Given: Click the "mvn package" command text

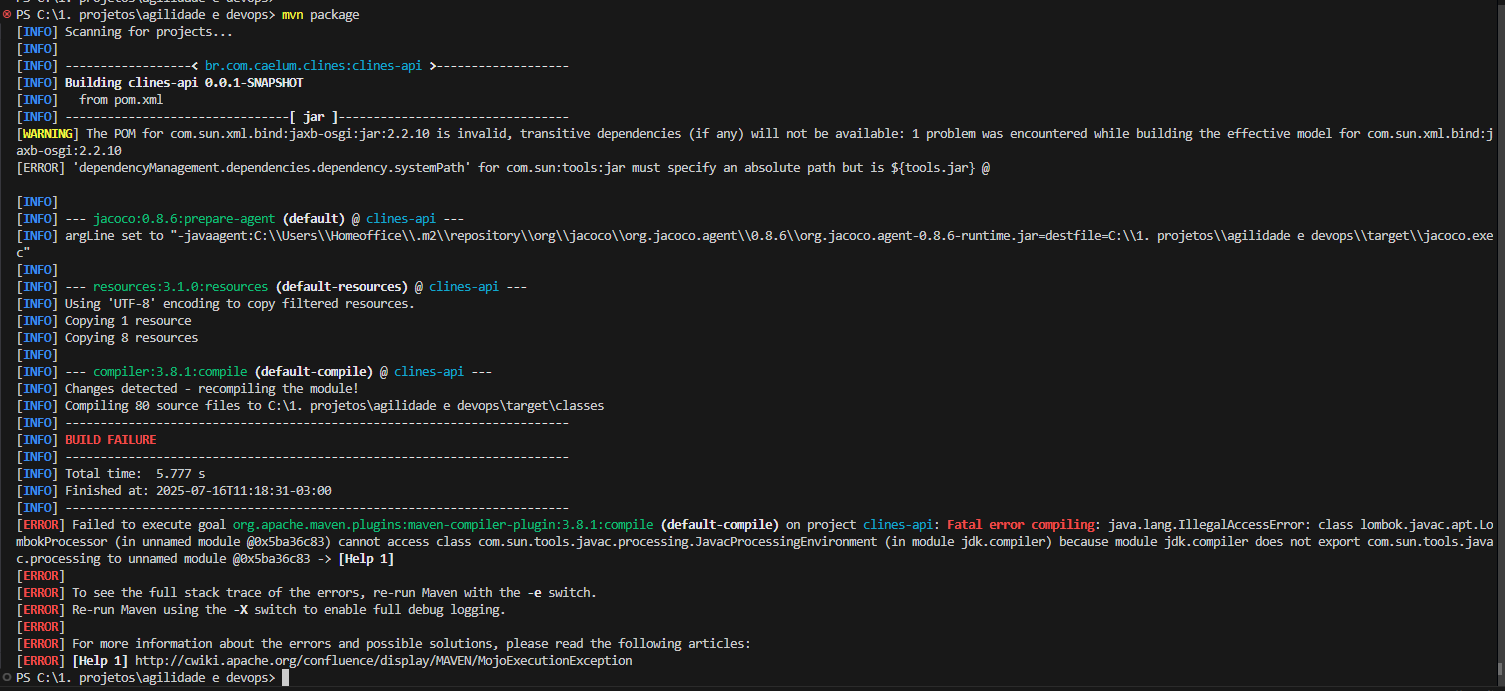Looking at the screenshot, I should click(x=321, y=15).
